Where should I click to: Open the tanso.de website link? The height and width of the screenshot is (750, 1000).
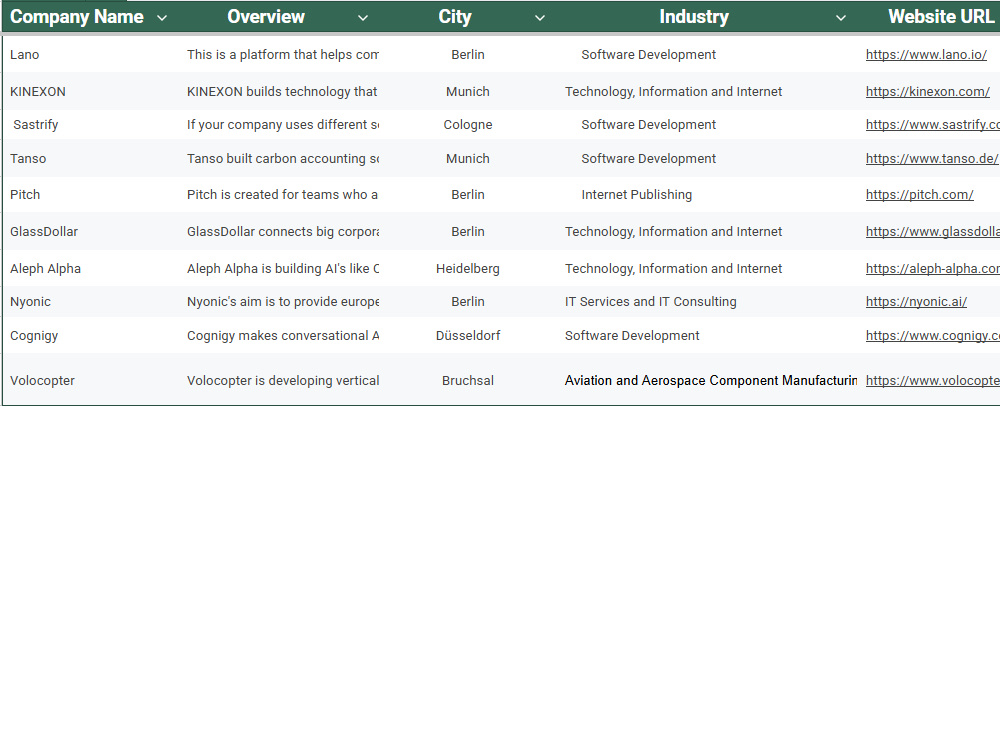[x=932, y=159]
